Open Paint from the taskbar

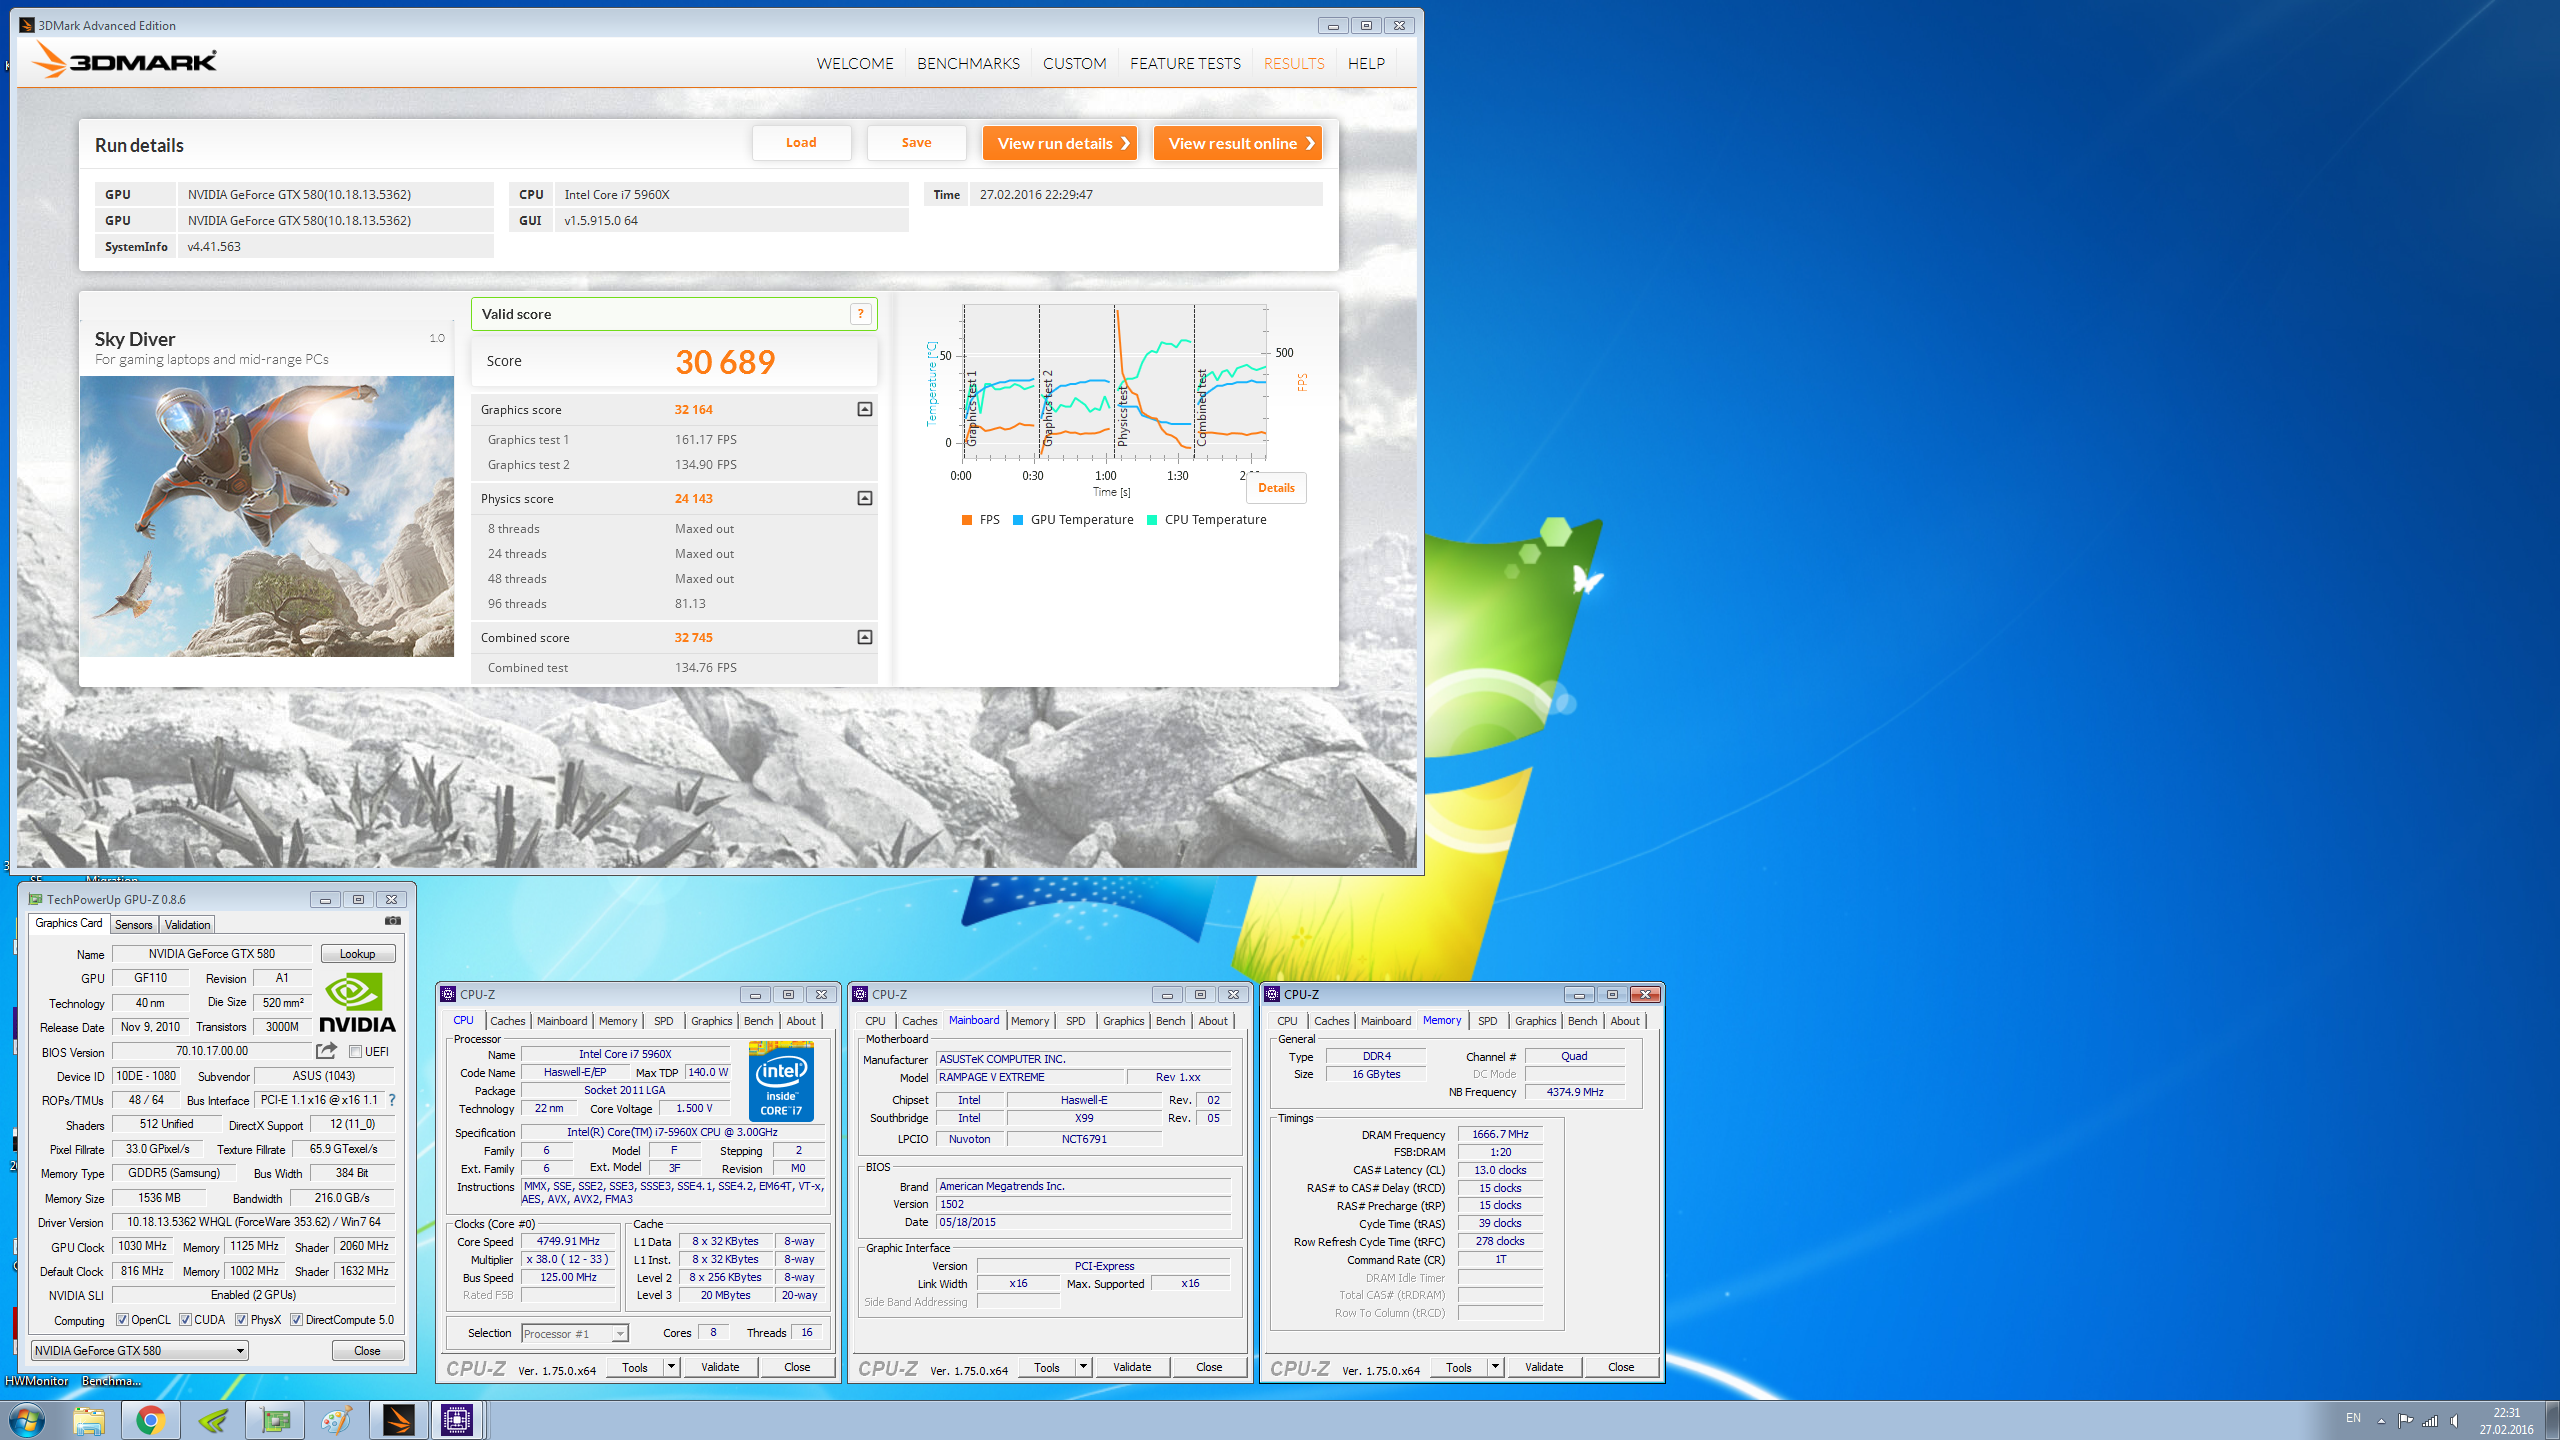click(x=337, y=1420)
